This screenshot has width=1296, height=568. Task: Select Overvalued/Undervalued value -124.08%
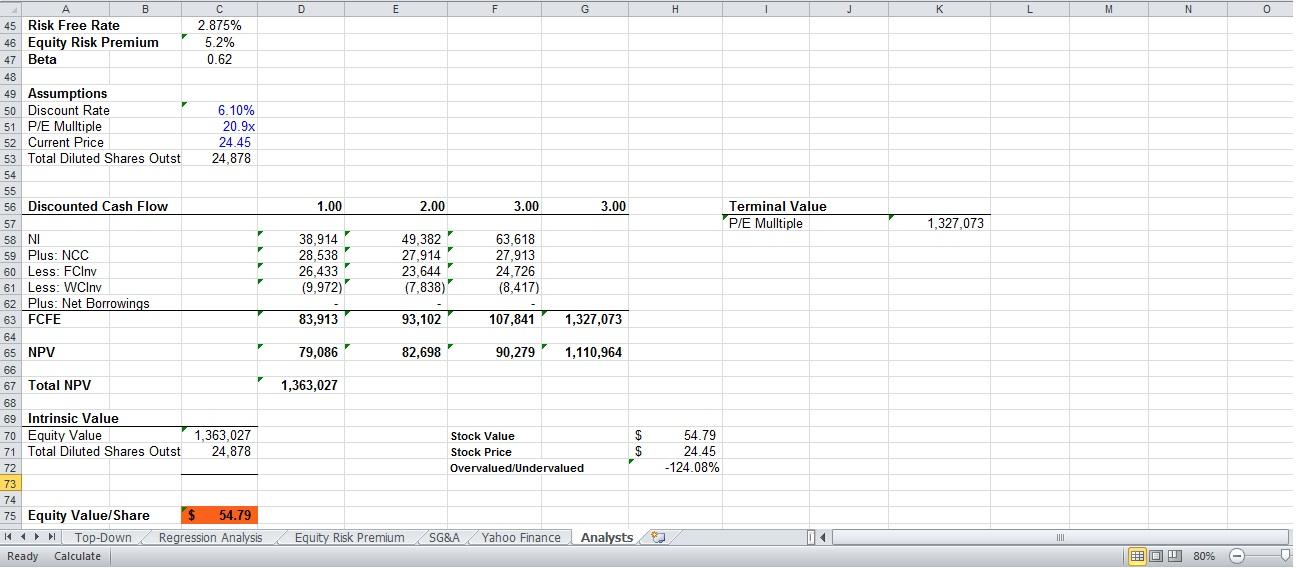(675, 467)
